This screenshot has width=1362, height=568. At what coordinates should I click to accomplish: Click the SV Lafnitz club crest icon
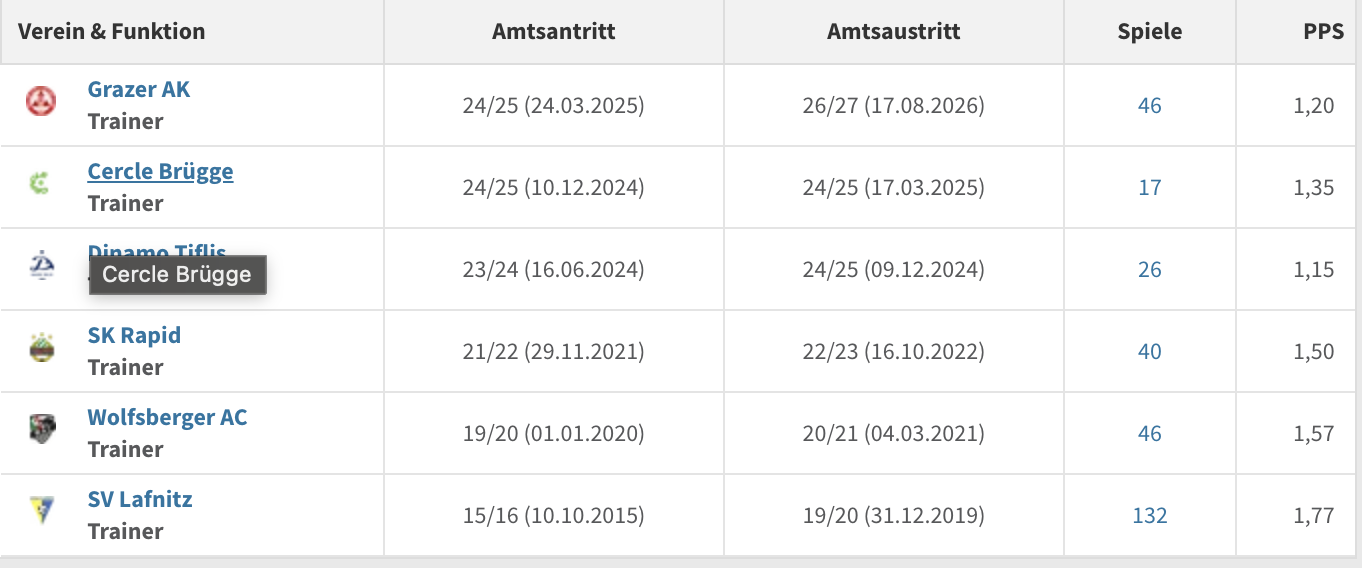[x=41, y=511]
